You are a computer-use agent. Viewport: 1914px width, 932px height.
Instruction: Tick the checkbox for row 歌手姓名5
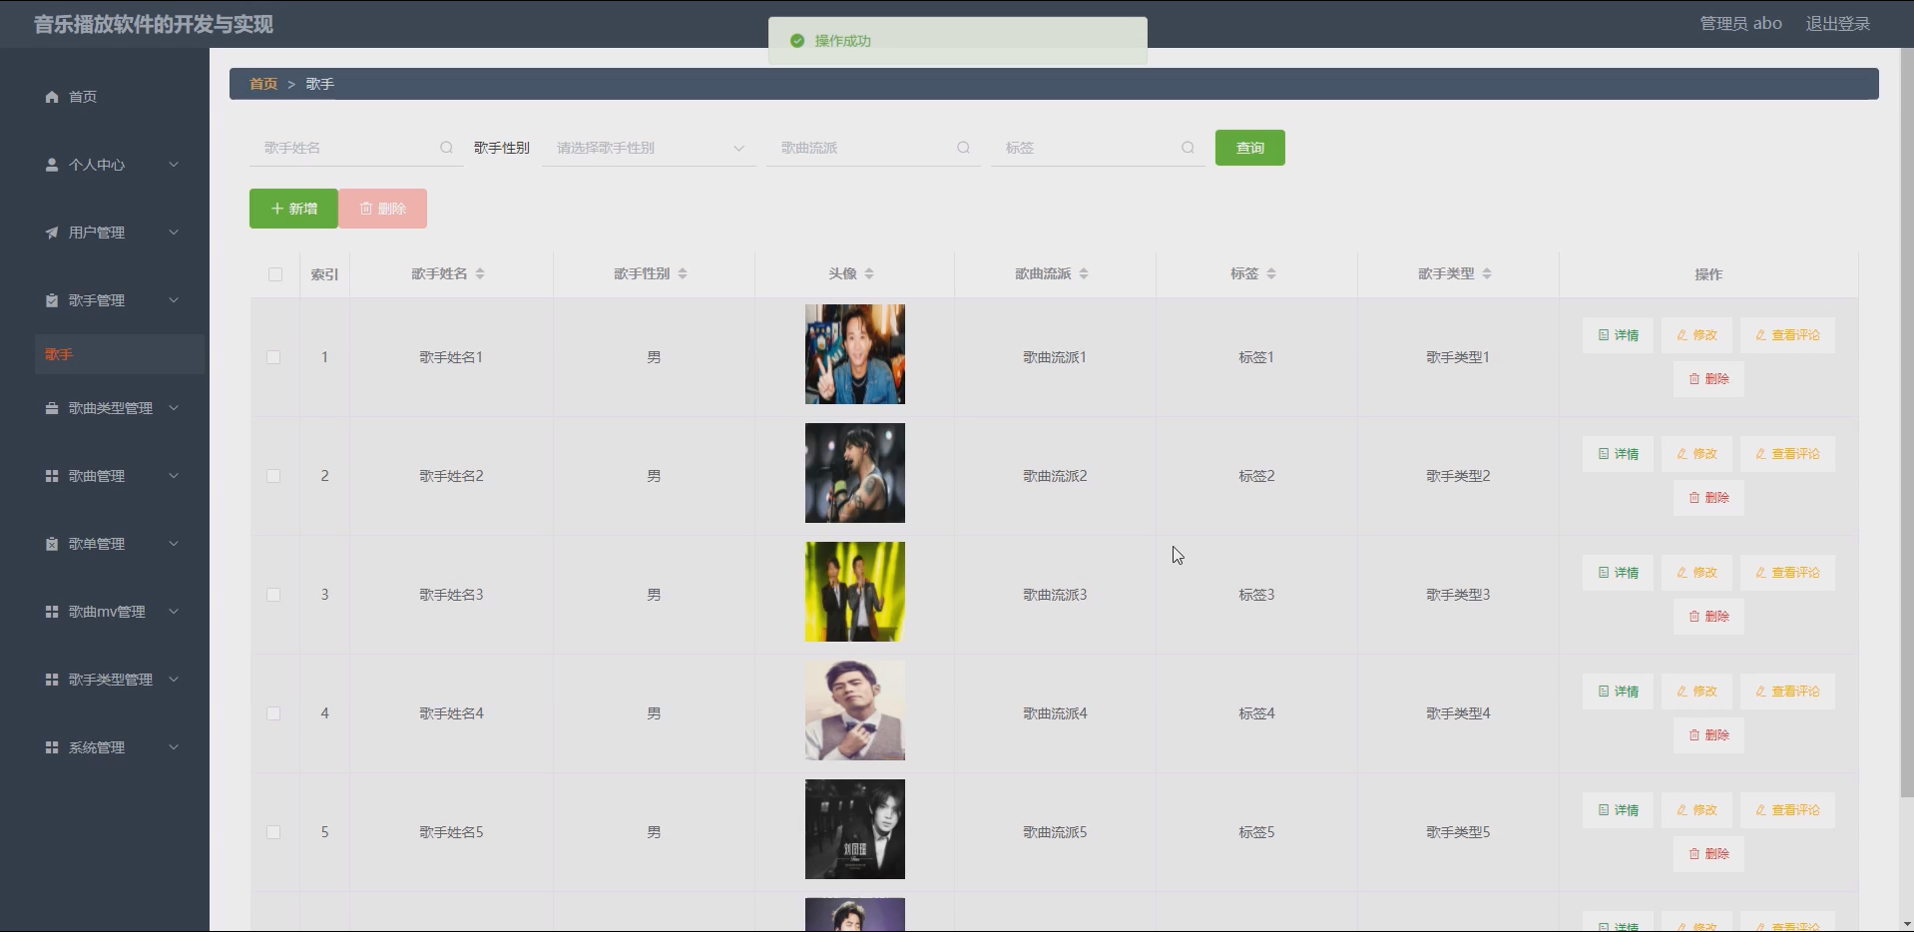(273, 833)
